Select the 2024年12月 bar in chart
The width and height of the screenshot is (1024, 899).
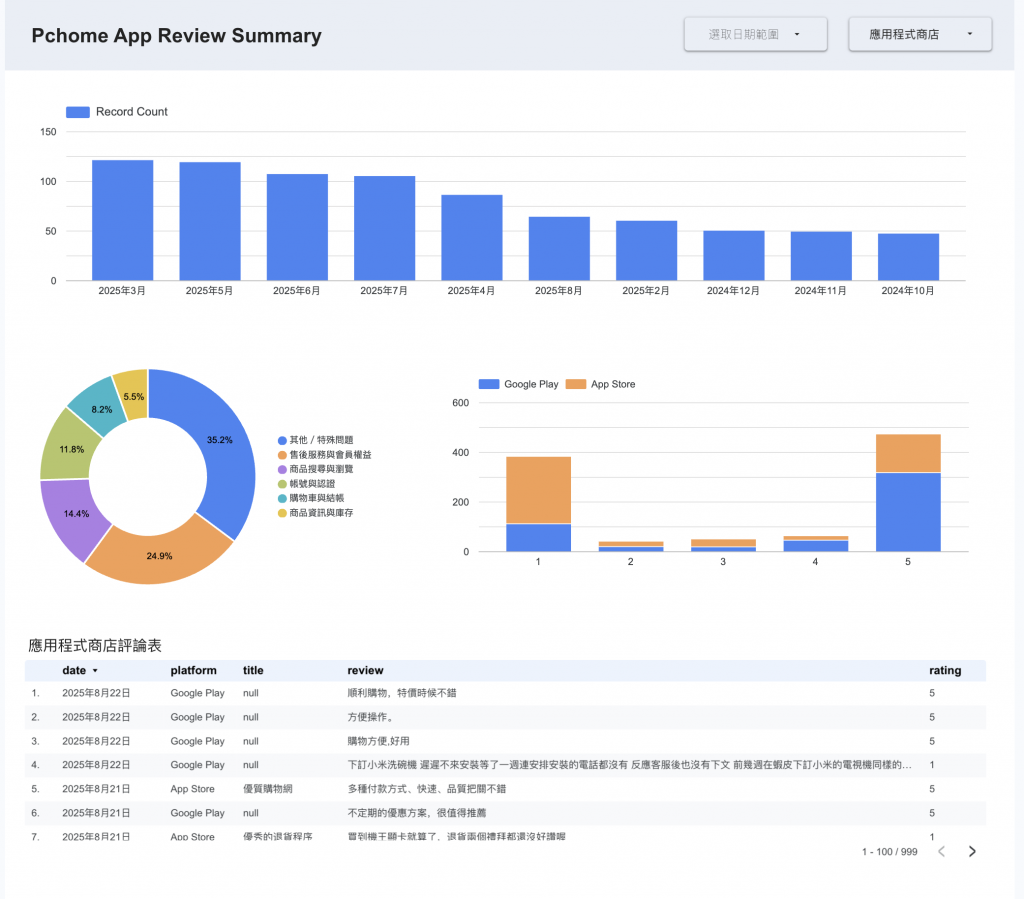click(733, 255)
